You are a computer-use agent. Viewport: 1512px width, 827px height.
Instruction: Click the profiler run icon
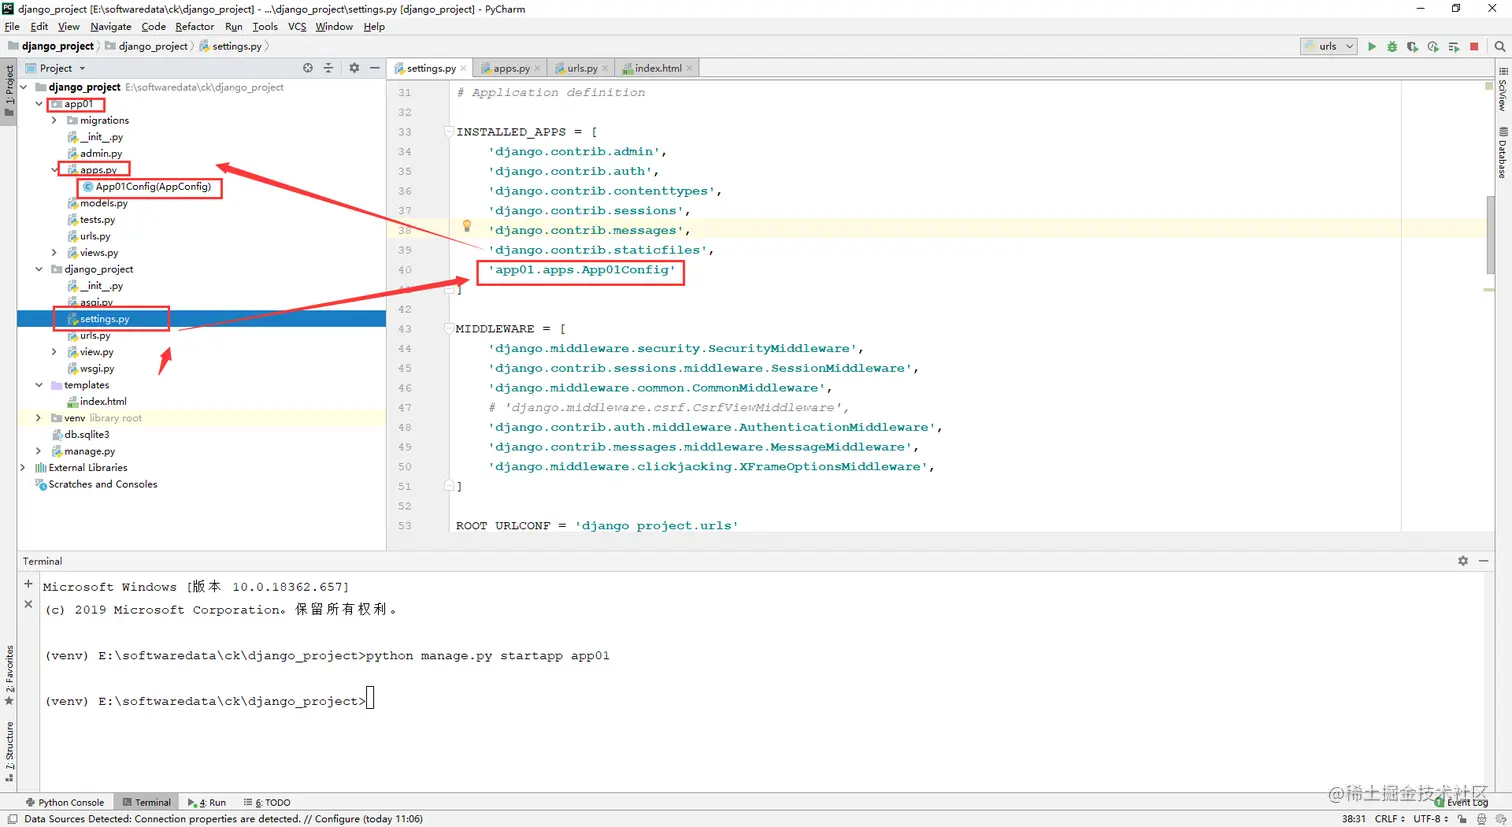pyautogui.click(x=1433, y=46)
